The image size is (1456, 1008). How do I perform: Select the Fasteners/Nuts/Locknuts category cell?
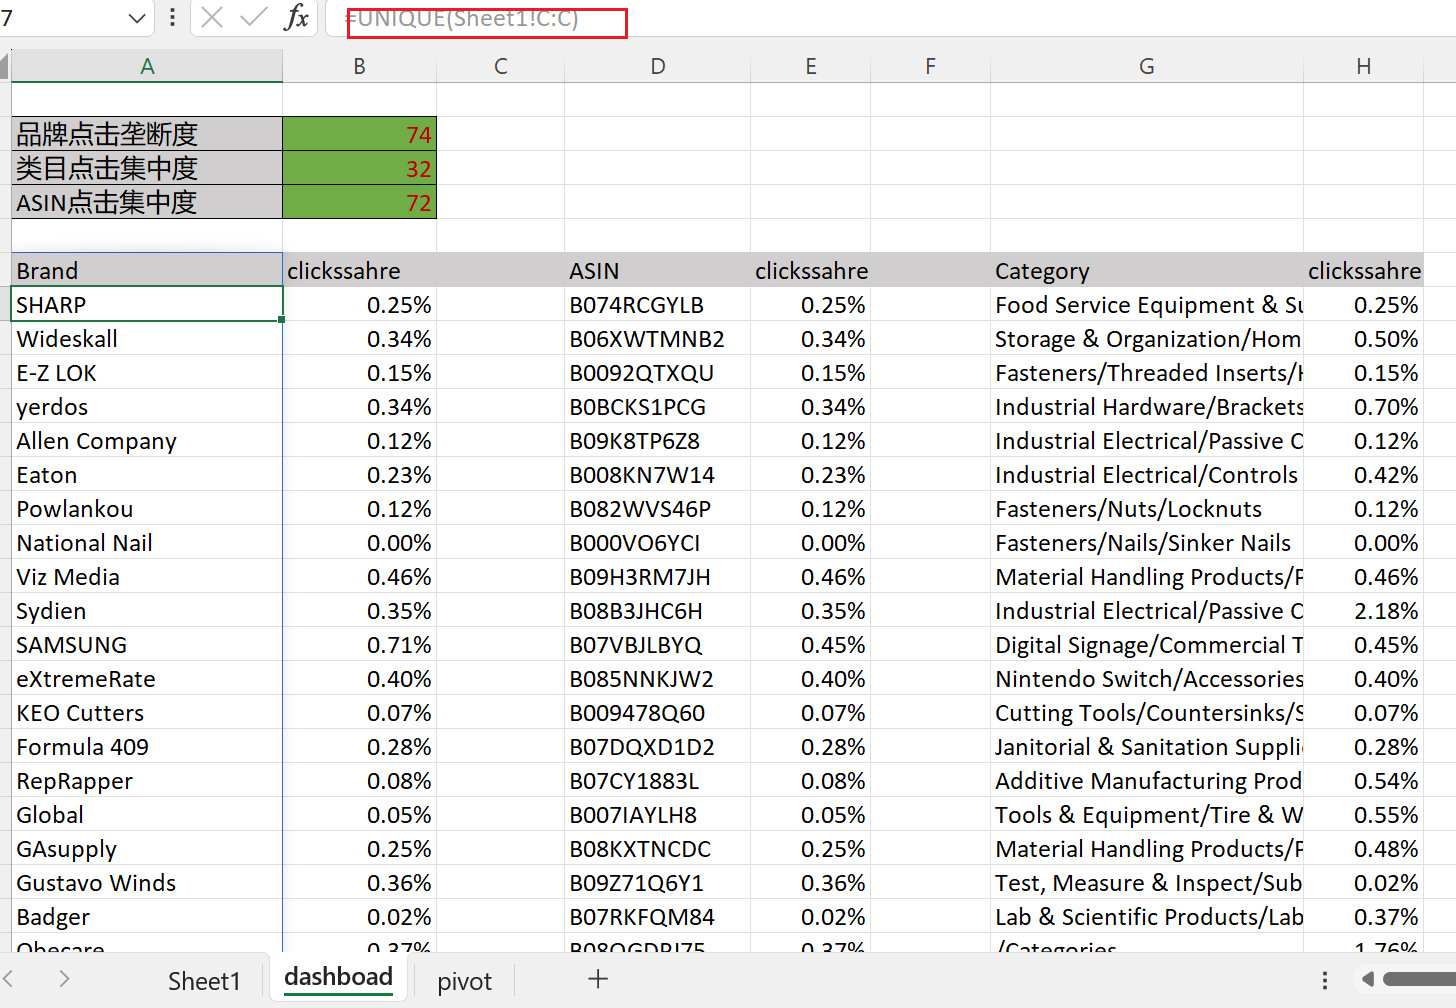[1147, 508]
